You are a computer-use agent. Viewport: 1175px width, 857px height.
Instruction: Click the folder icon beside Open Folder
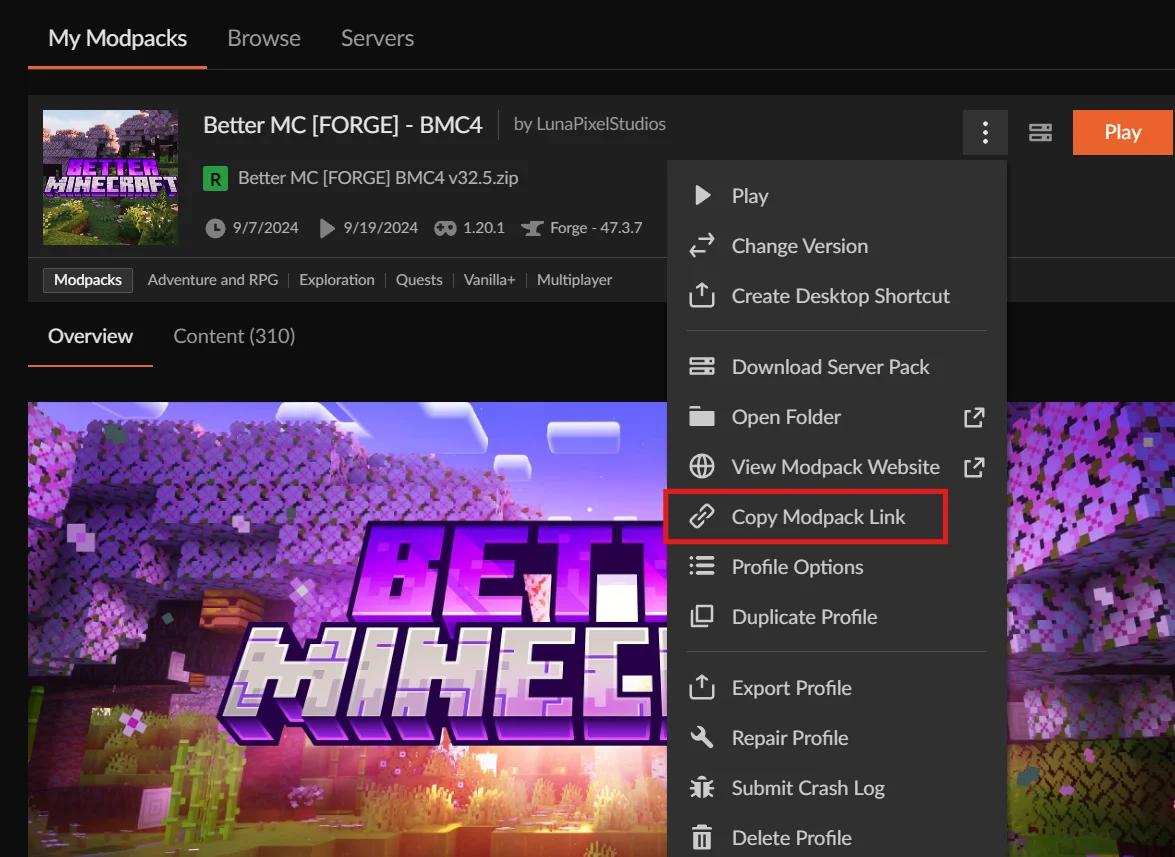pyautogui.click(x=701, y=416)
